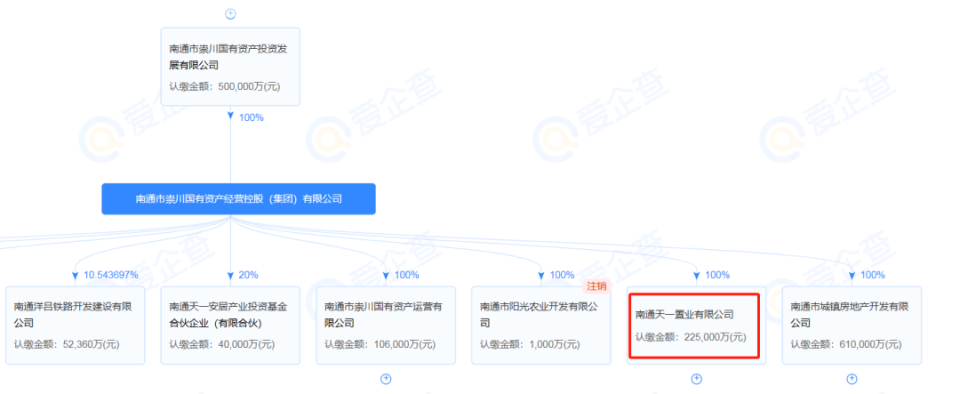The height and width of the screenshot is (394, 960).
Task: Expand the plus below 南通市崇川国有资产运营有限公司
Action: (x=386, y=379)
